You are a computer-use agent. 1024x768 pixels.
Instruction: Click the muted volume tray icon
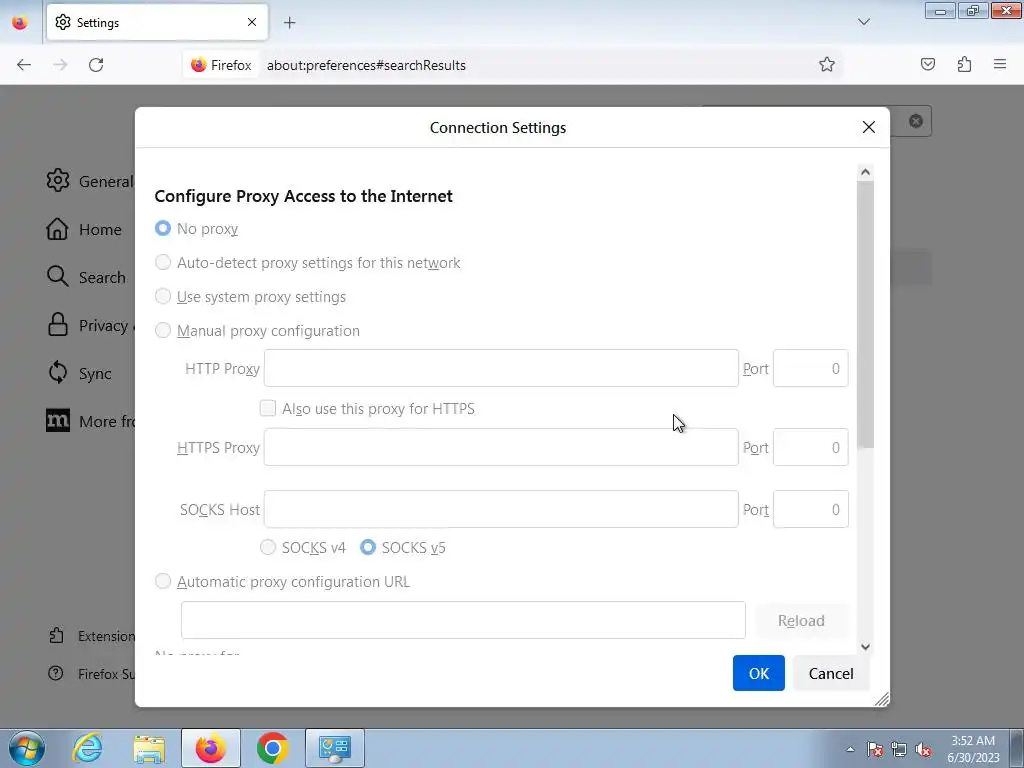pos(923,749)
